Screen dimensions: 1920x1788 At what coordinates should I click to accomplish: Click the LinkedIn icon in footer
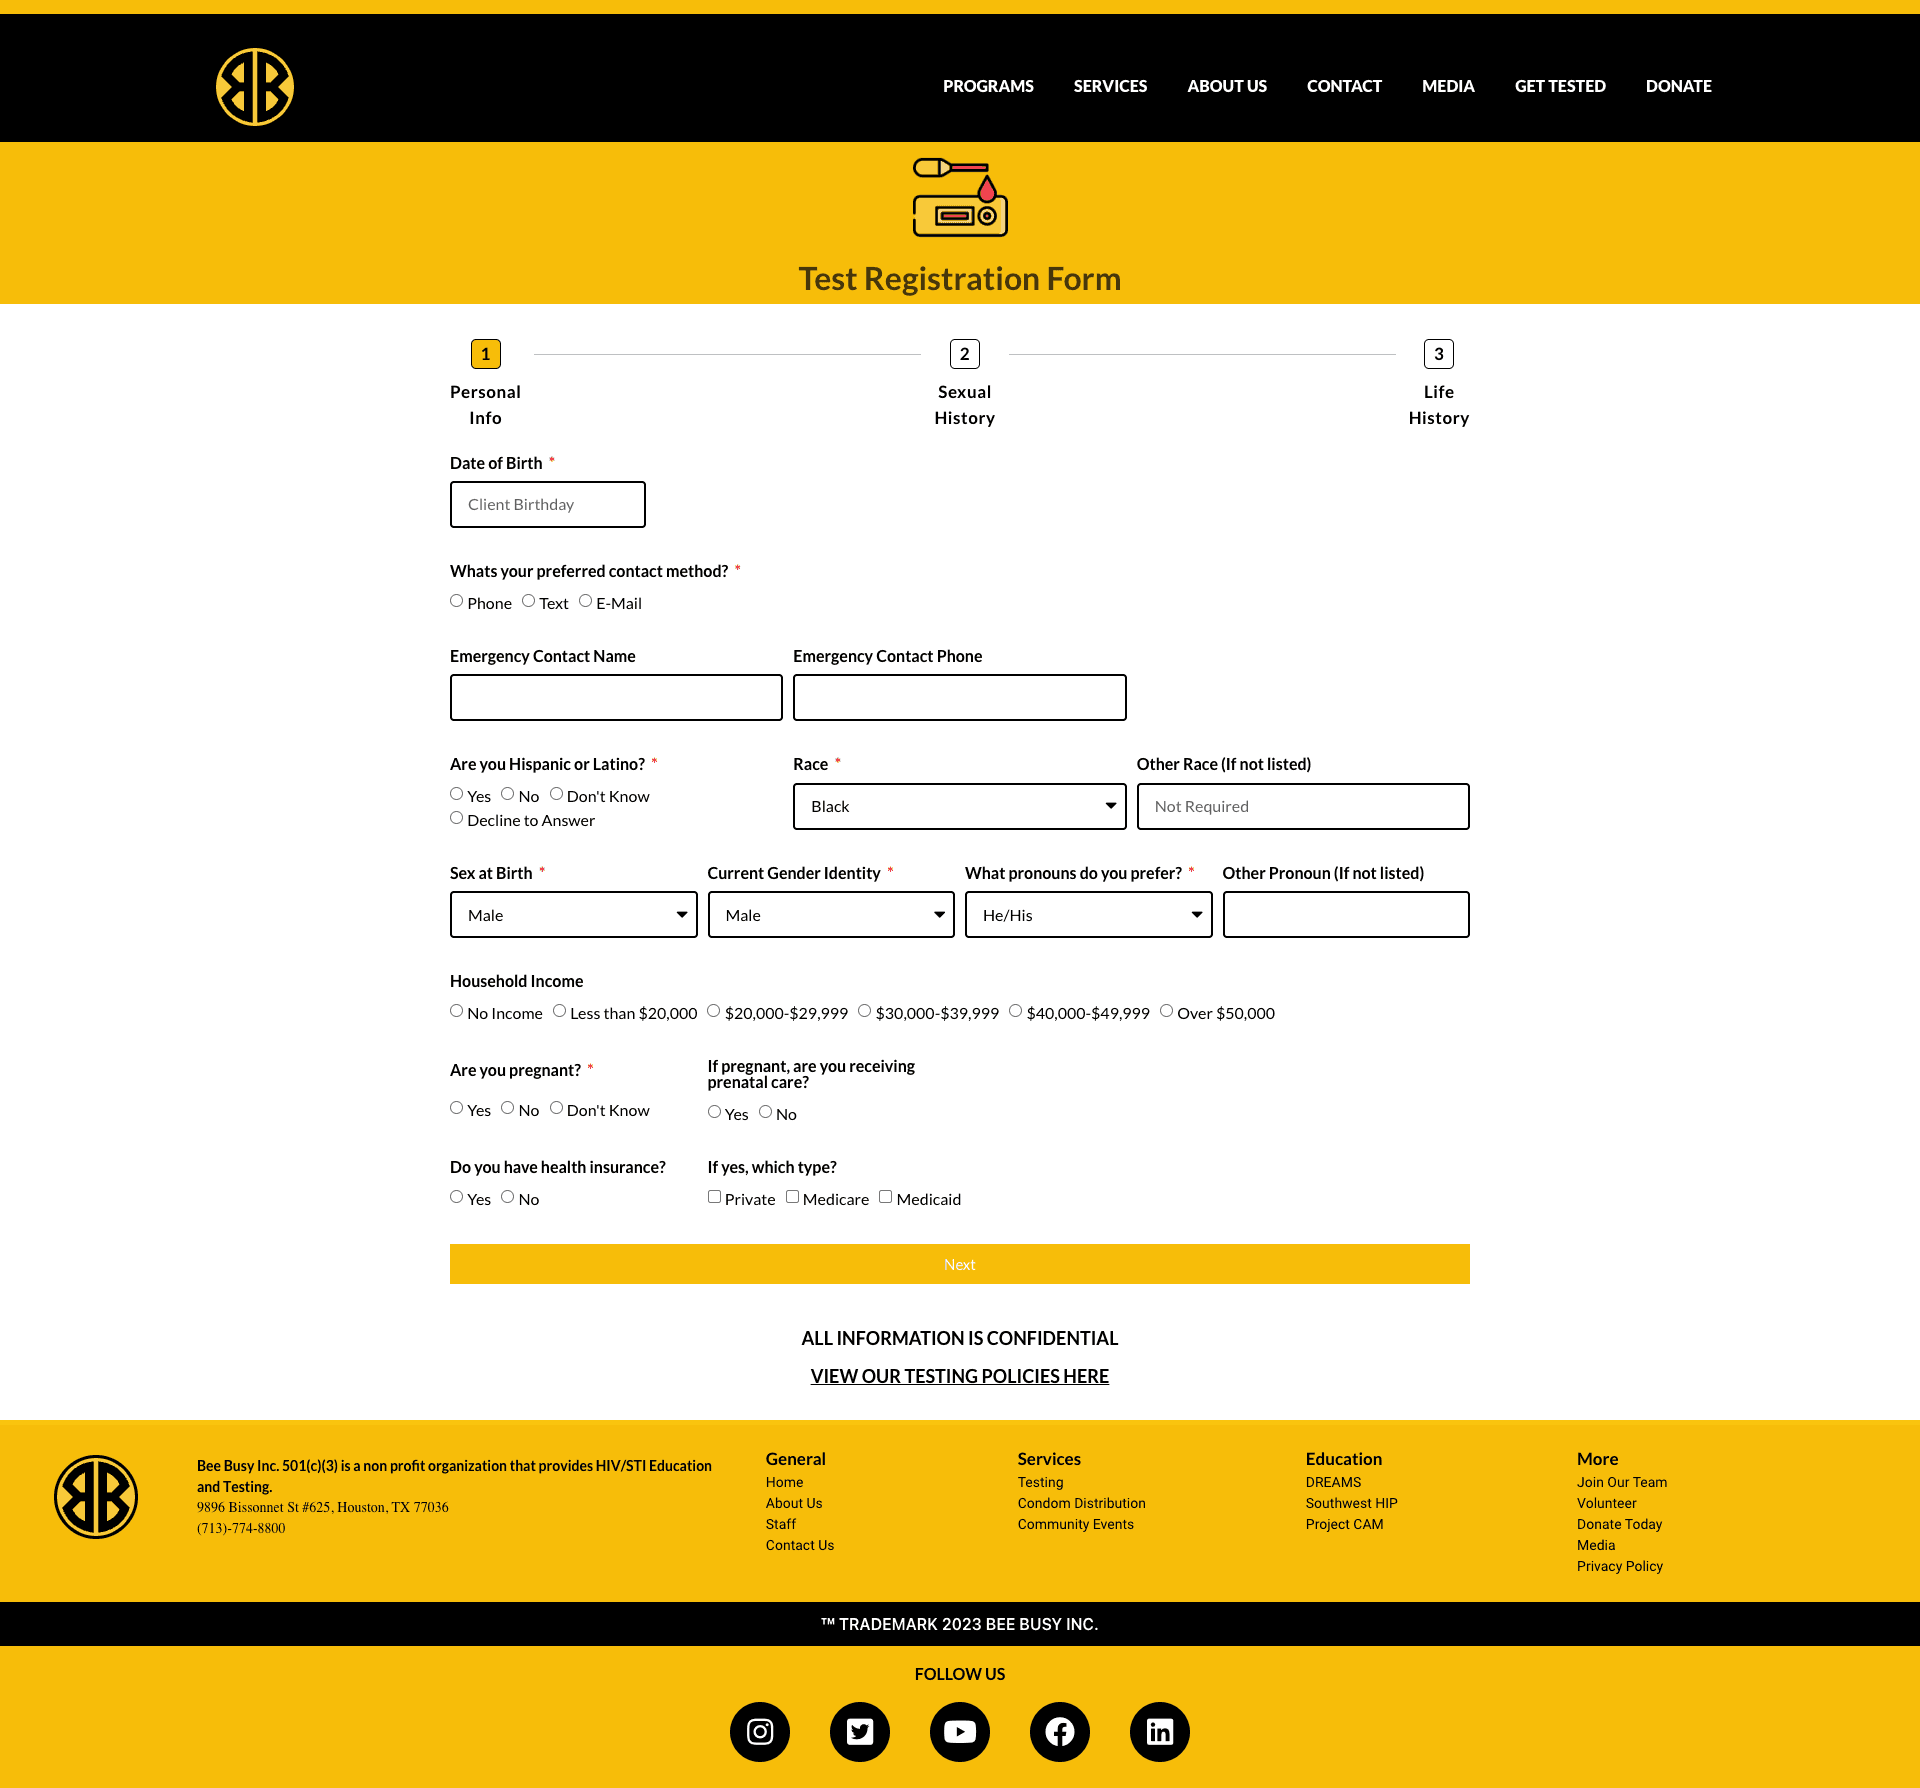click(x=1159, y=1731)
